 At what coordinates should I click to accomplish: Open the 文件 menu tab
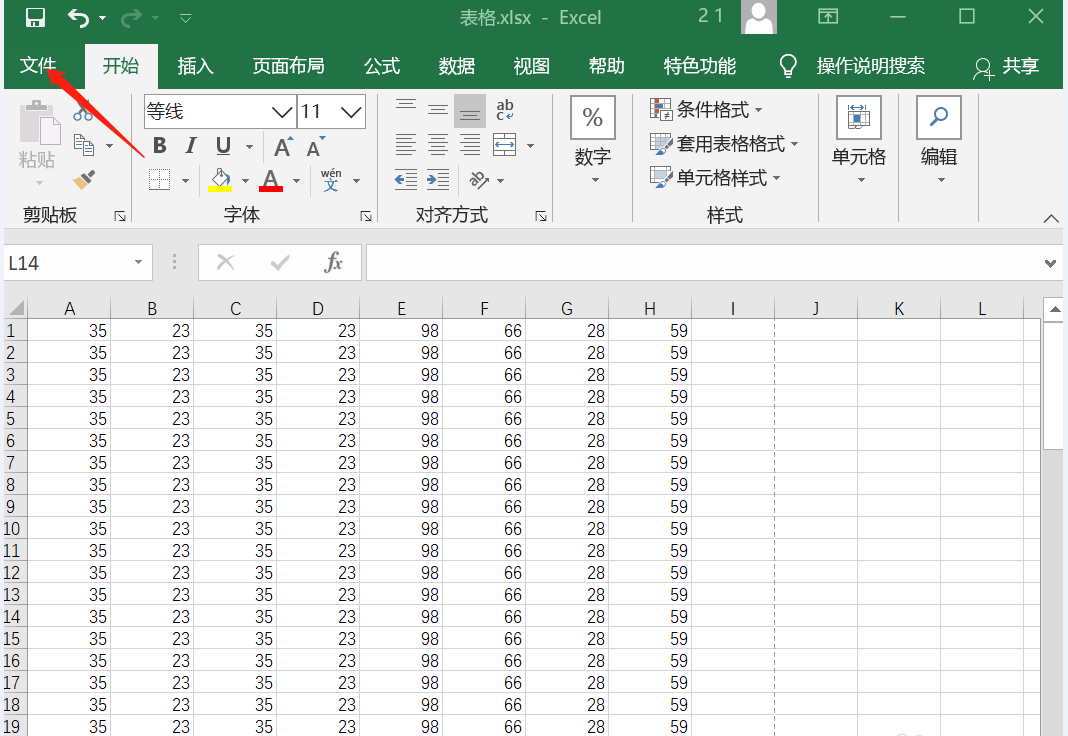coord(38,66)
